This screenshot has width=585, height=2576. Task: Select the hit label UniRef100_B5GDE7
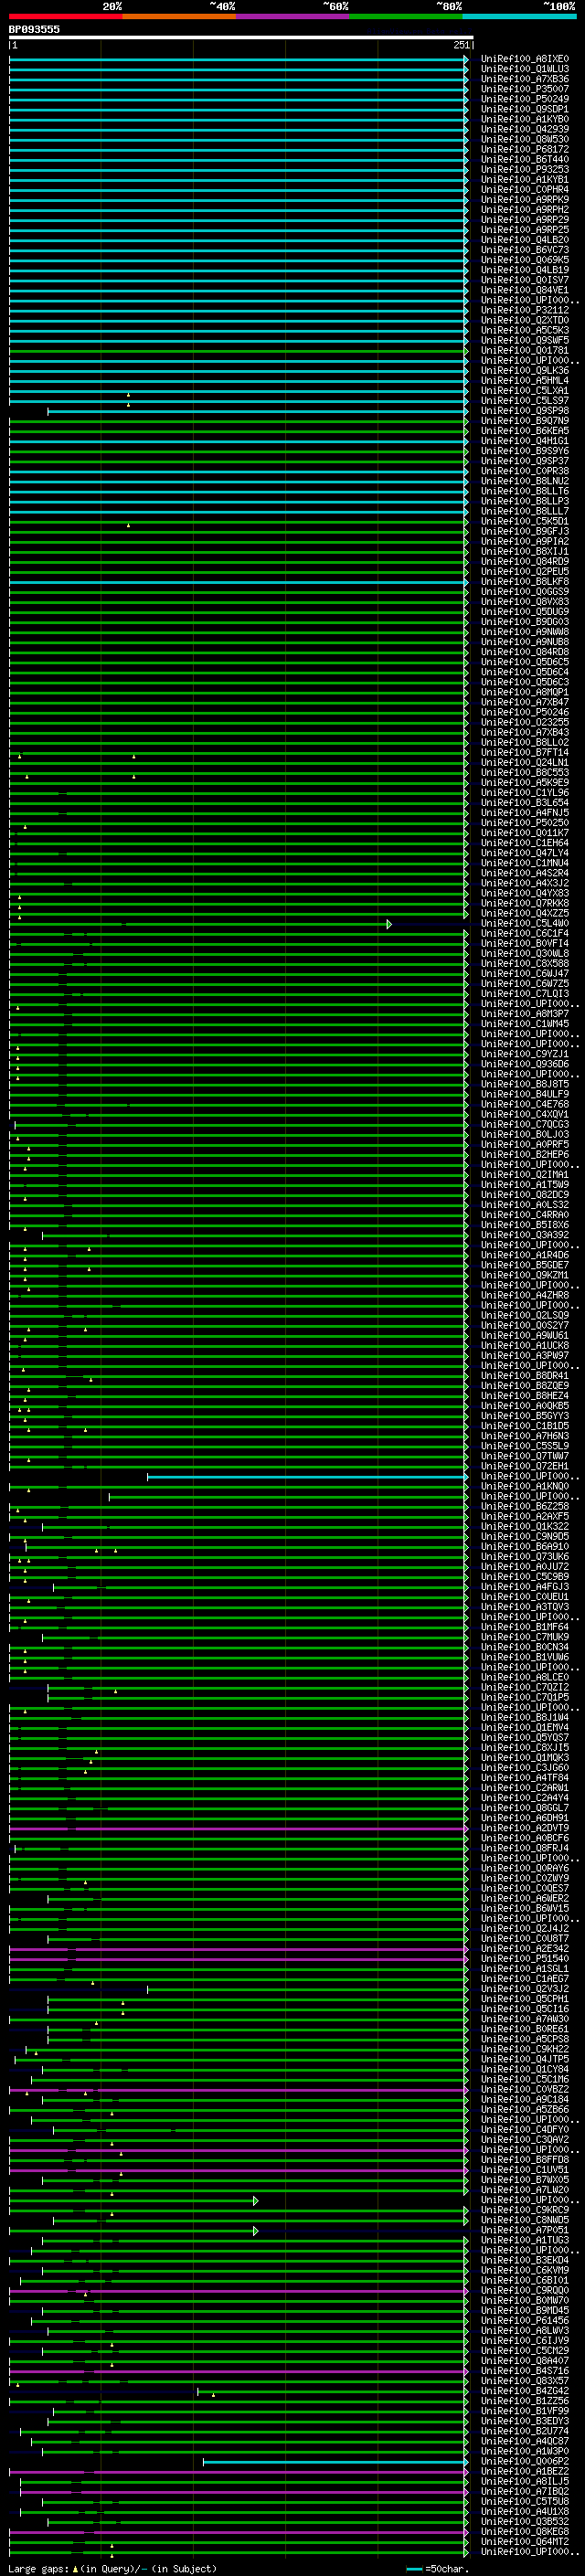525,1265
